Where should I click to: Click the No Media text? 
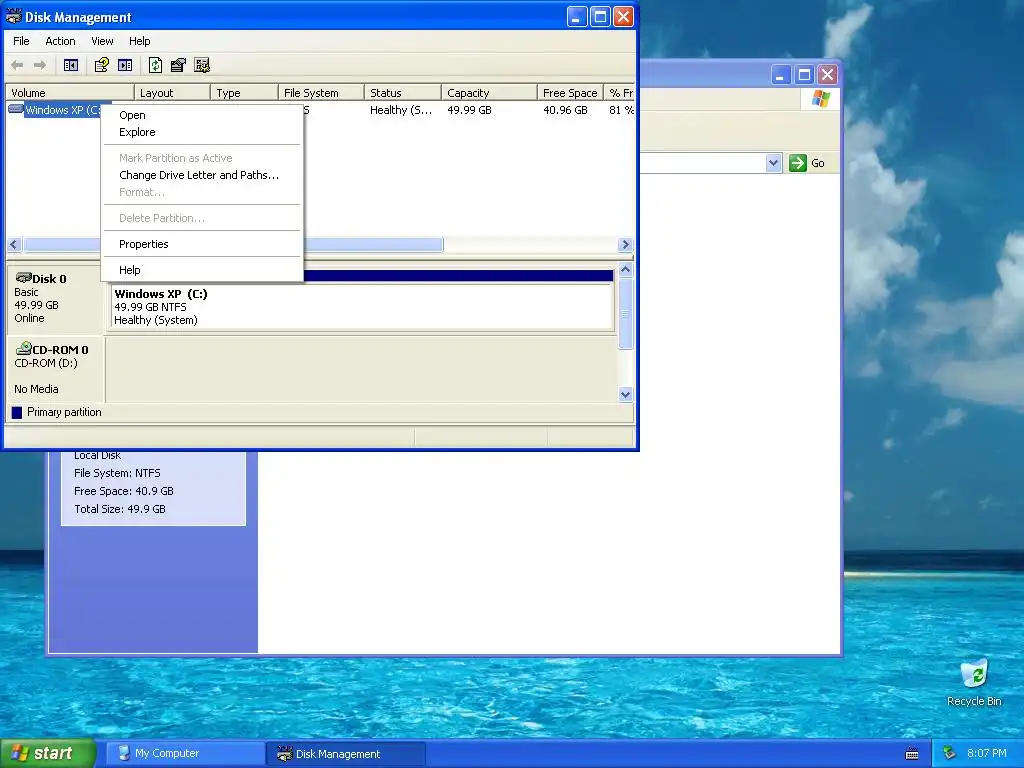click(36, 389)
